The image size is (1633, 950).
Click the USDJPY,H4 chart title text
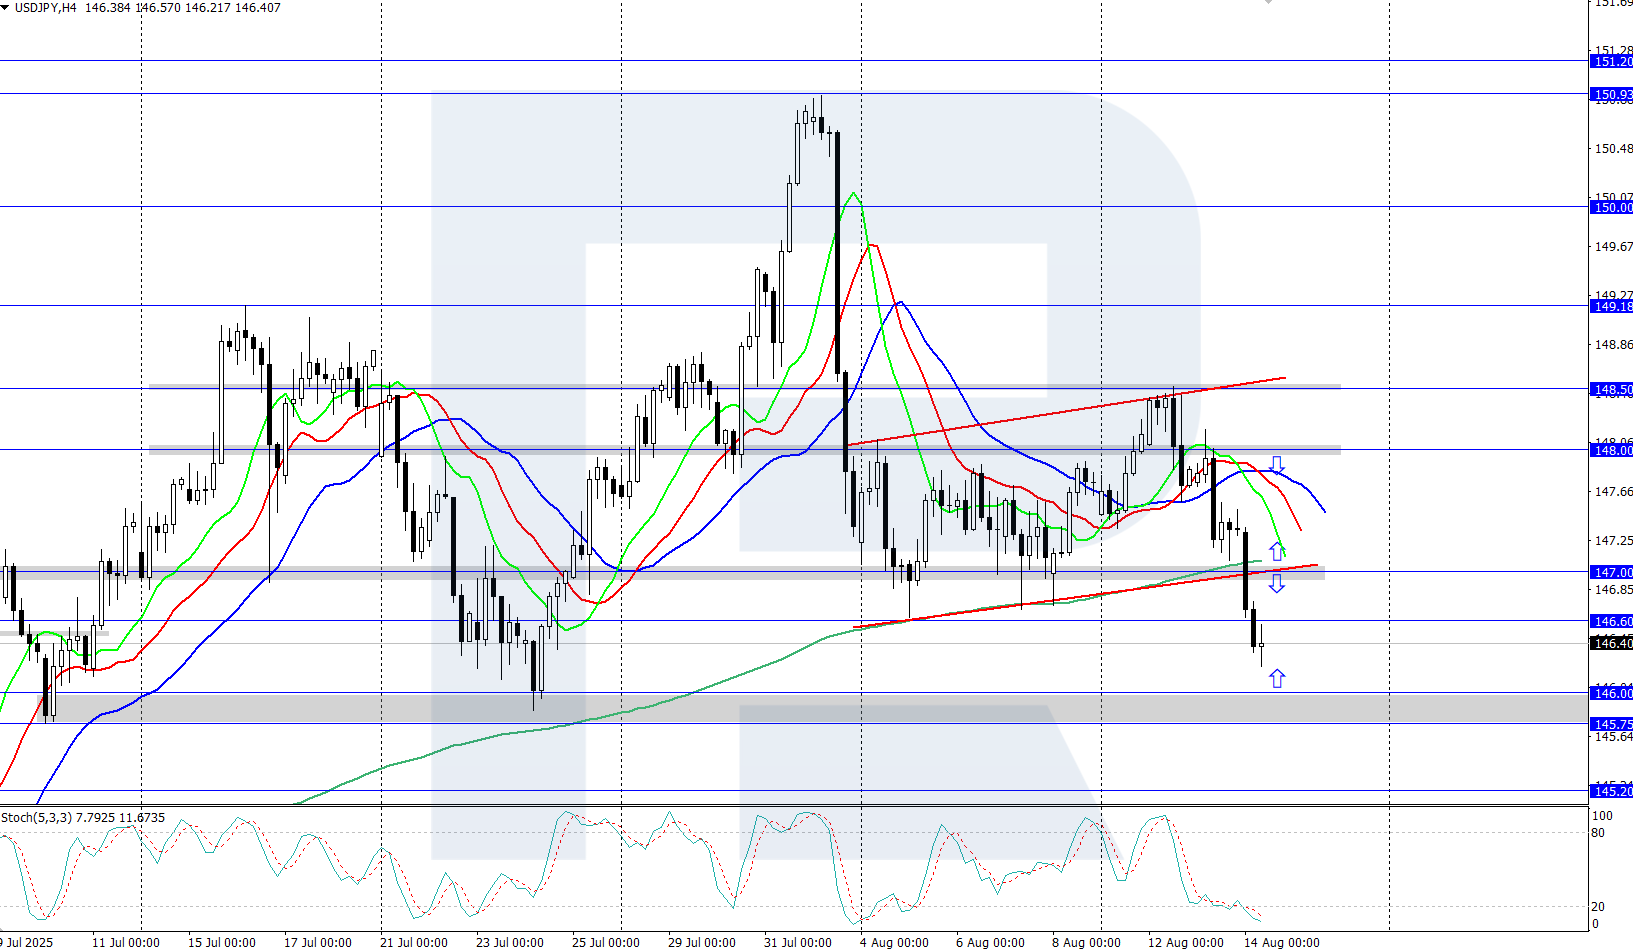pyautogui.click(x=45, y=8)
